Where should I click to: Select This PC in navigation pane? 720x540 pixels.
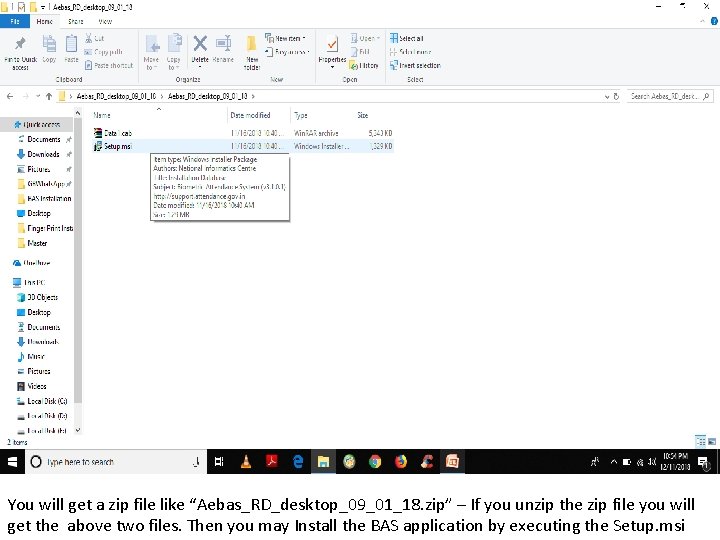29,283
